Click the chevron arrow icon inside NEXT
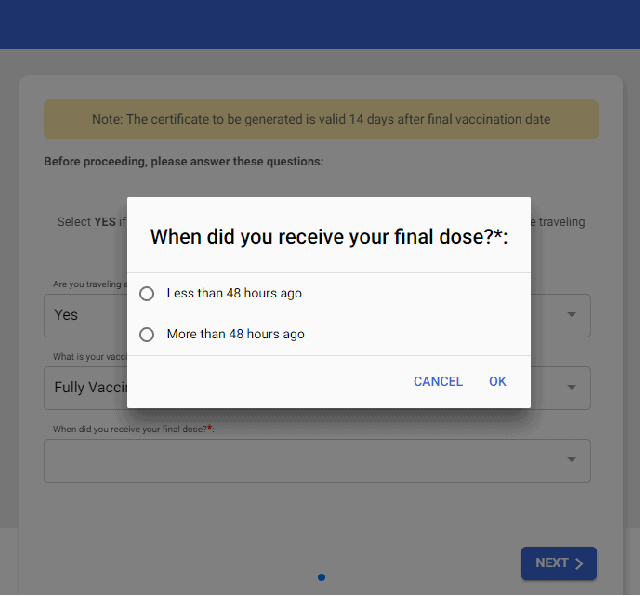 pos(579,563)
